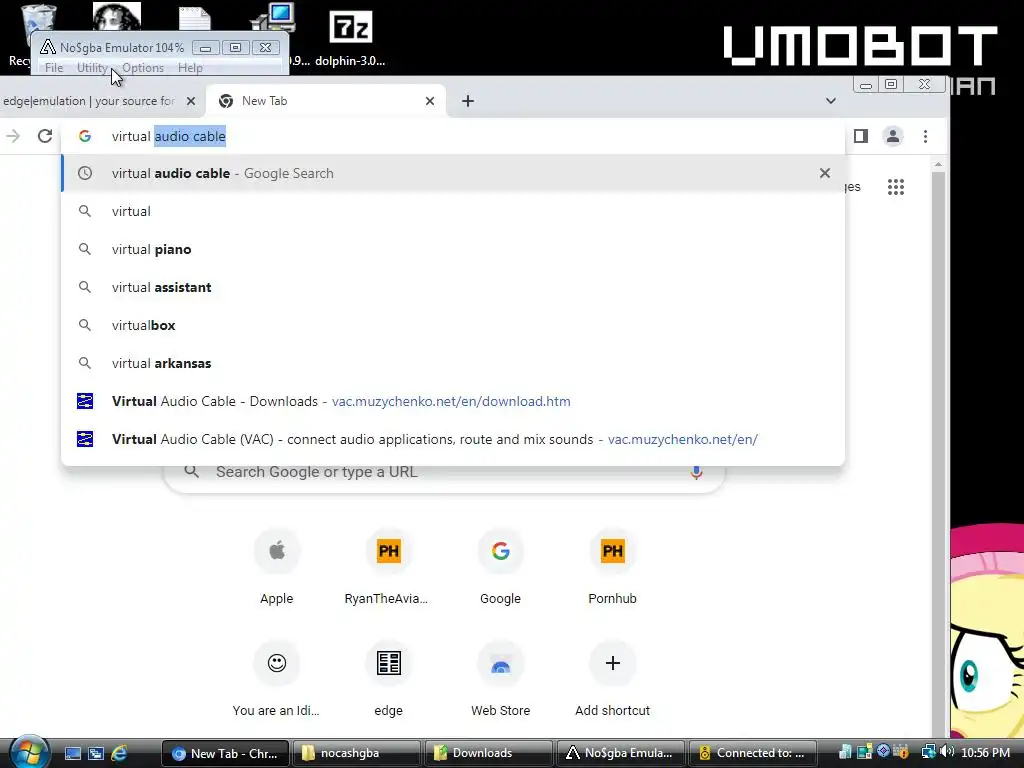Viewport: 1024px width, 768px height.
Task: Switch to 'Connected to:' taskbar button
Action: [x=753, y=753]
